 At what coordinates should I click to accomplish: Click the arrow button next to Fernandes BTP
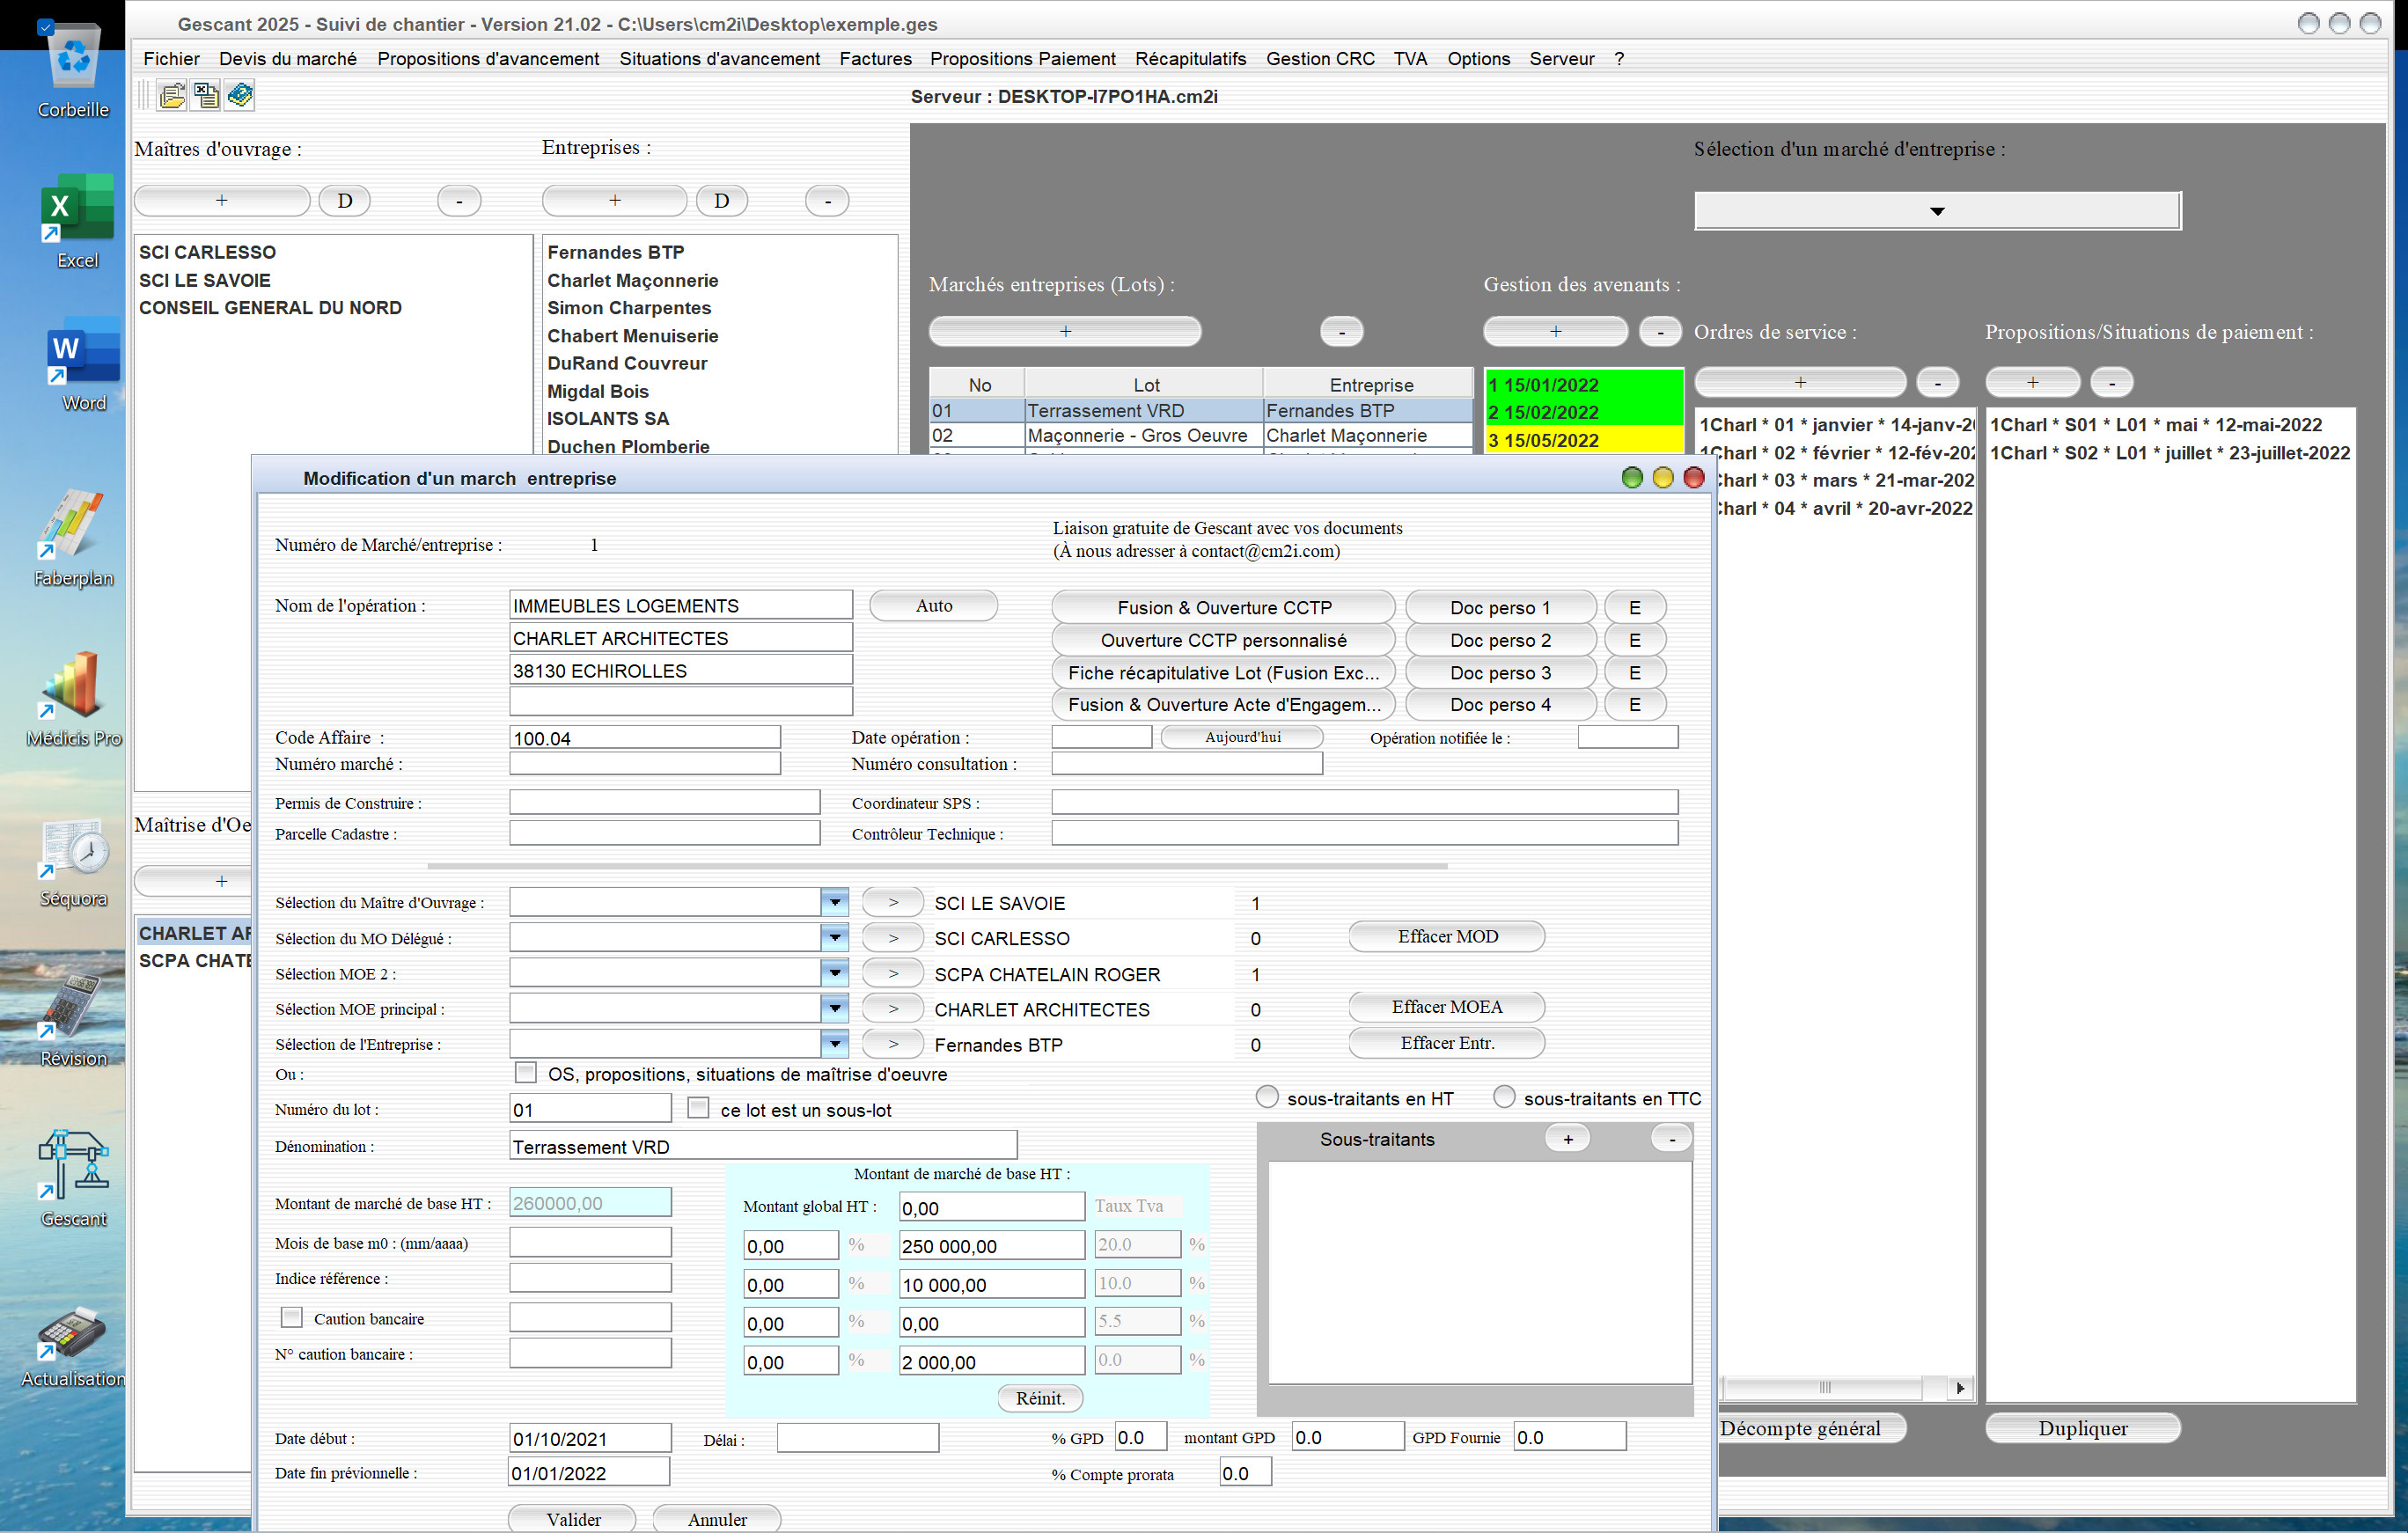click(893, 1044)
